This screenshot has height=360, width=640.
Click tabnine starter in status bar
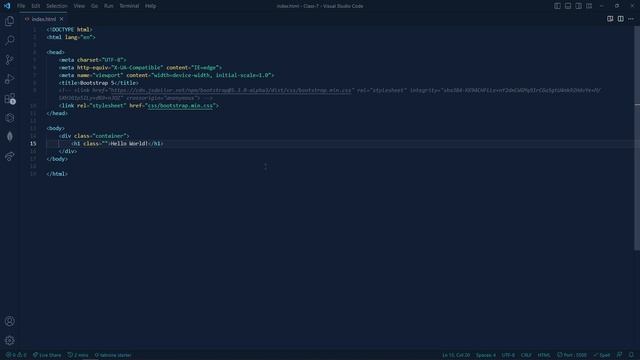pos(113,355)
